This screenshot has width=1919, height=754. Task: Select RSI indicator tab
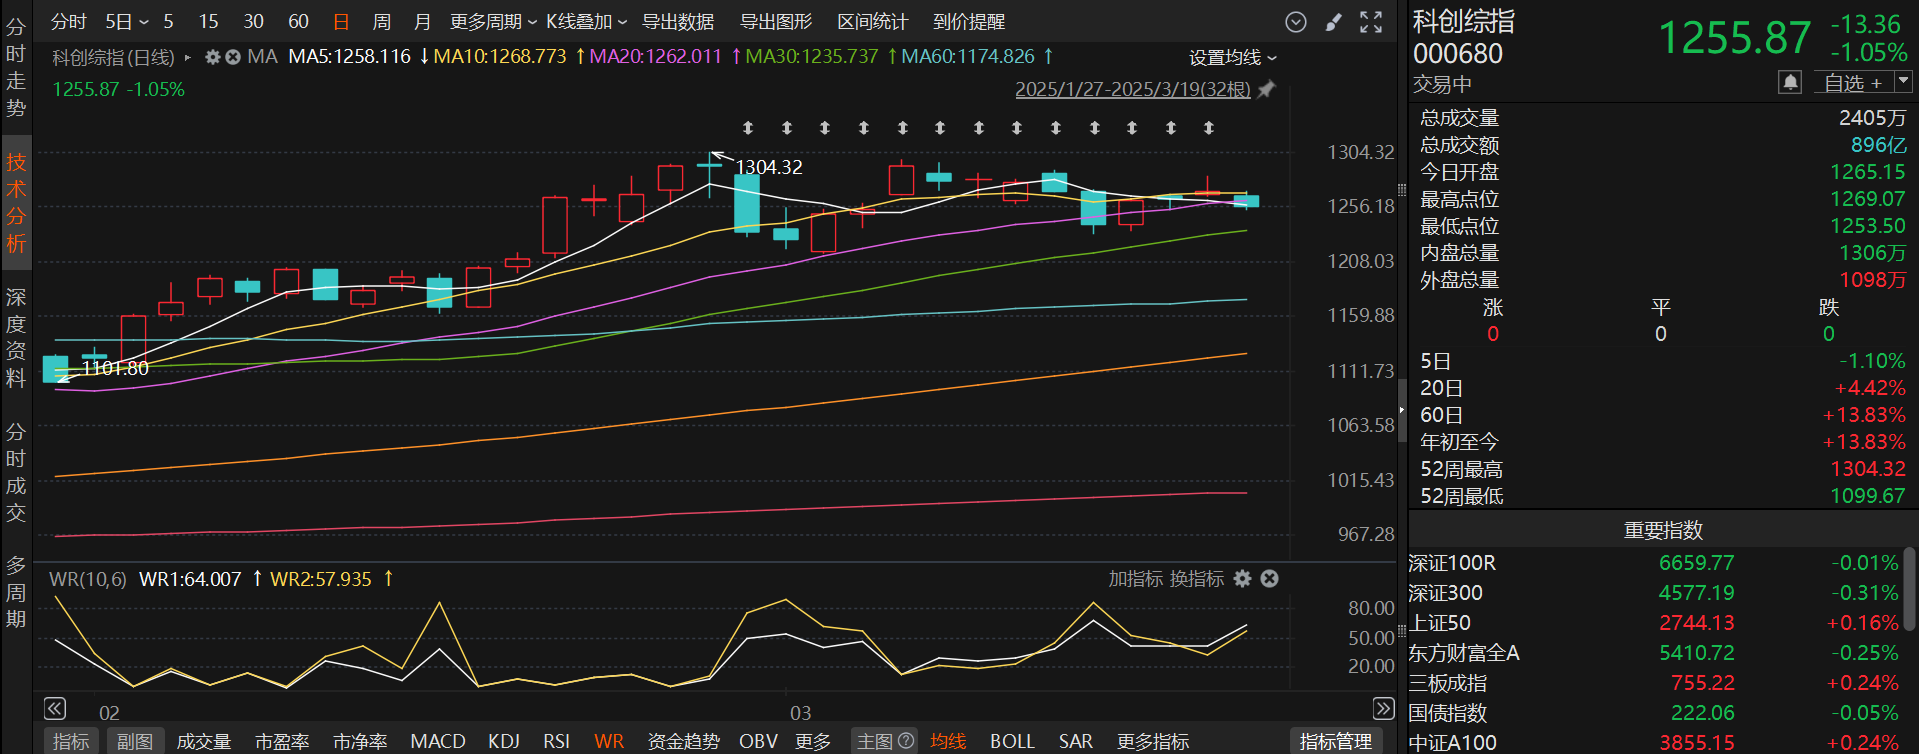tap(556, 741)
